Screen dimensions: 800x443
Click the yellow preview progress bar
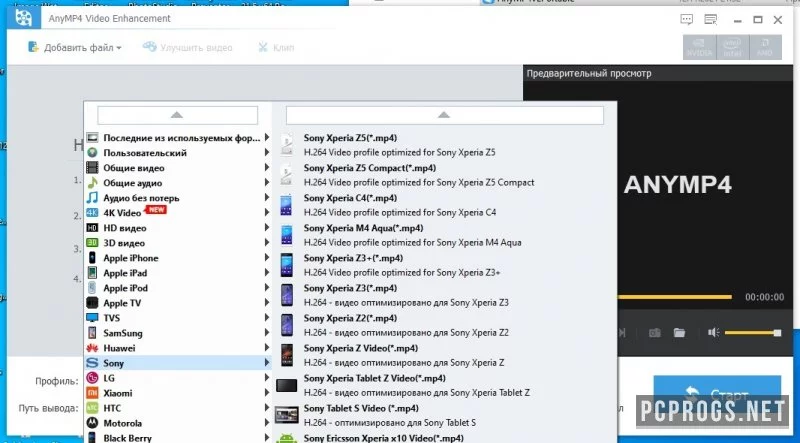674,297
